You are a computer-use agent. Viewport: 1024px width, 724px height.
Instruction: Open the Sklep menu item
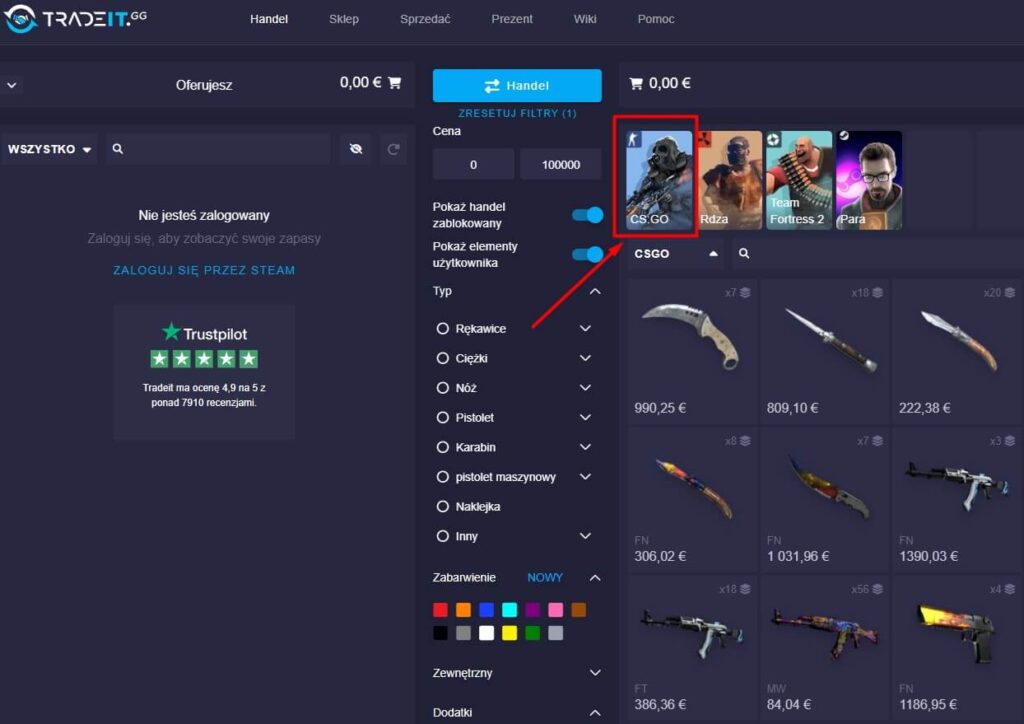(343, 19)
